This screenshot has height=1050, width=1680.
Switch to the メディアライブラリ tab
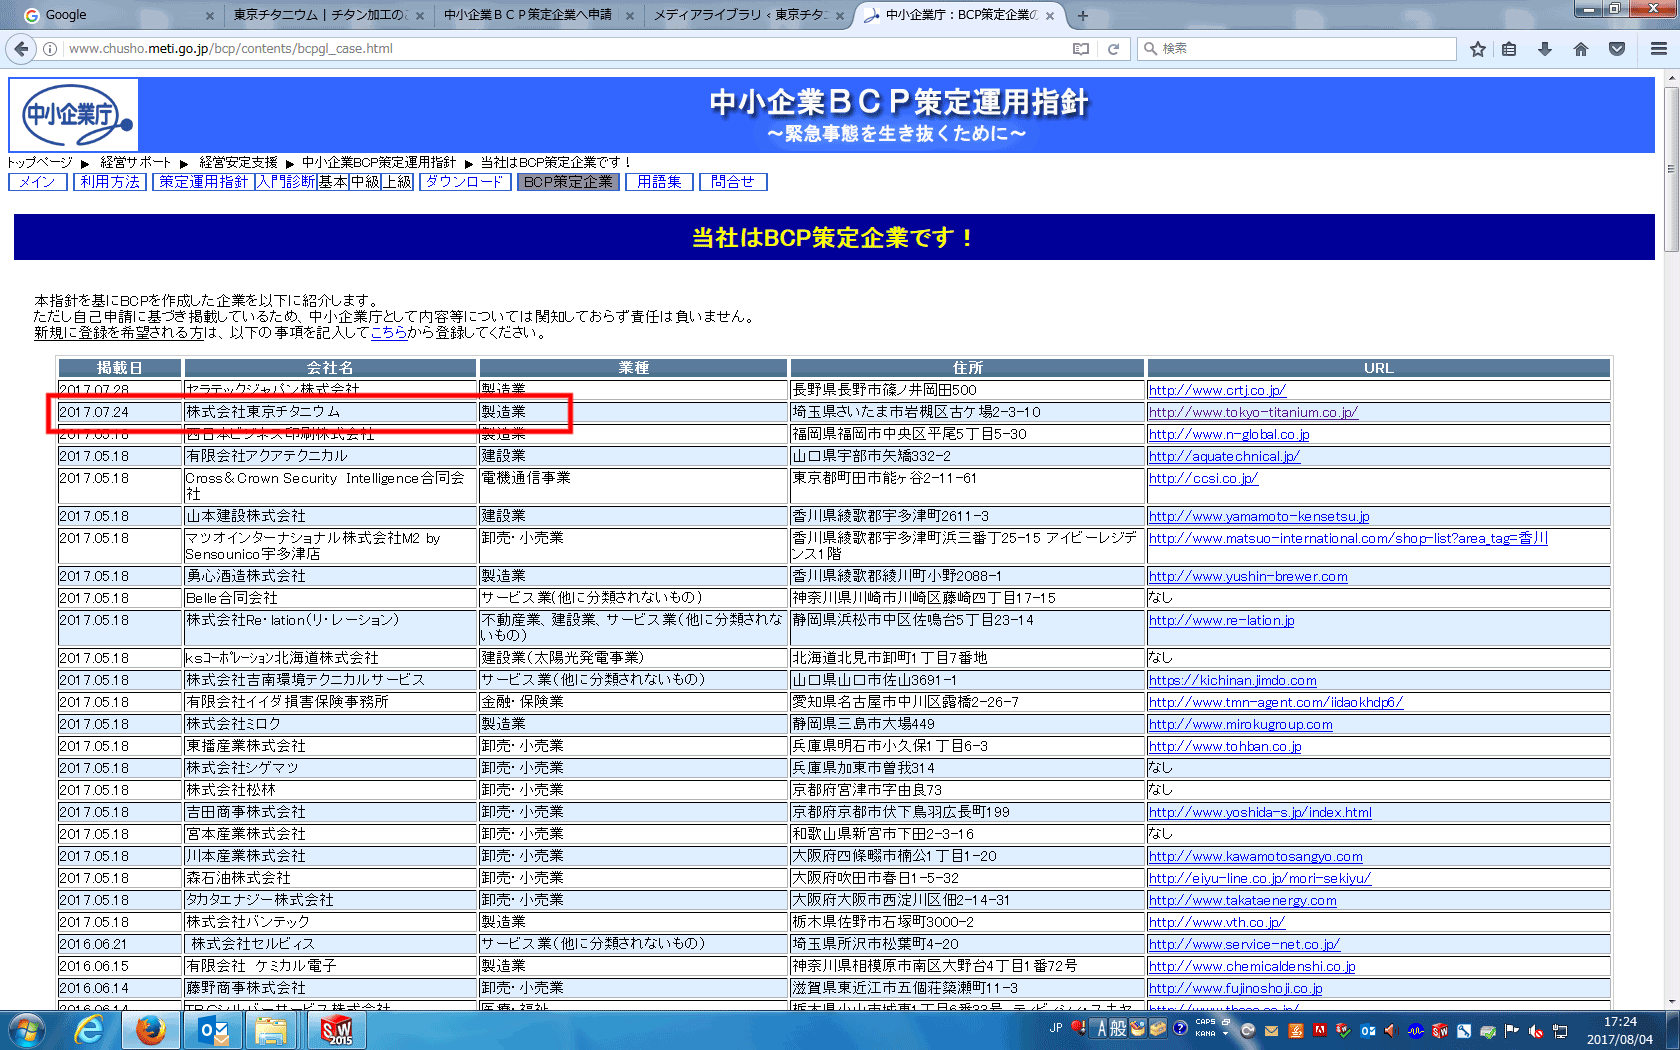tap(738, 15)
